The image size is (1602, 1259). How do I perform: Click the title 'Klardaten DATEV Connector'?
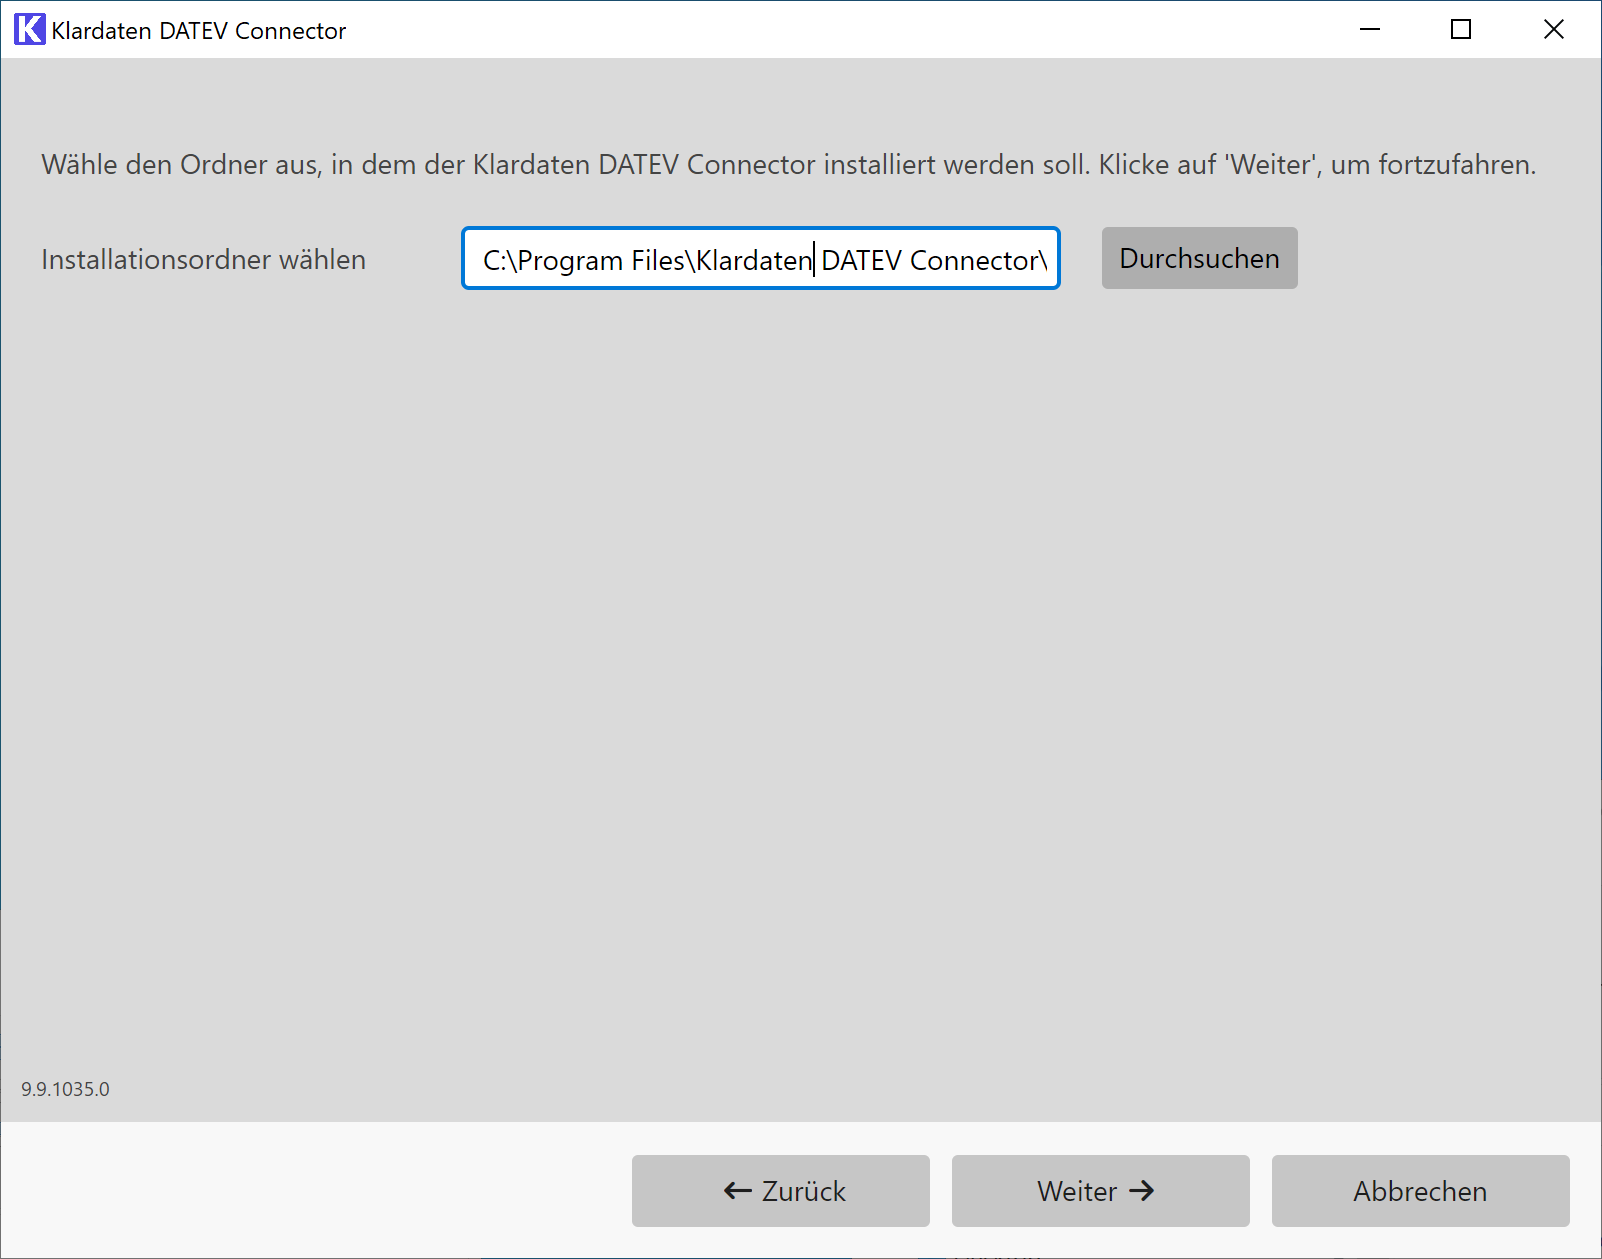tap(198, 30)
